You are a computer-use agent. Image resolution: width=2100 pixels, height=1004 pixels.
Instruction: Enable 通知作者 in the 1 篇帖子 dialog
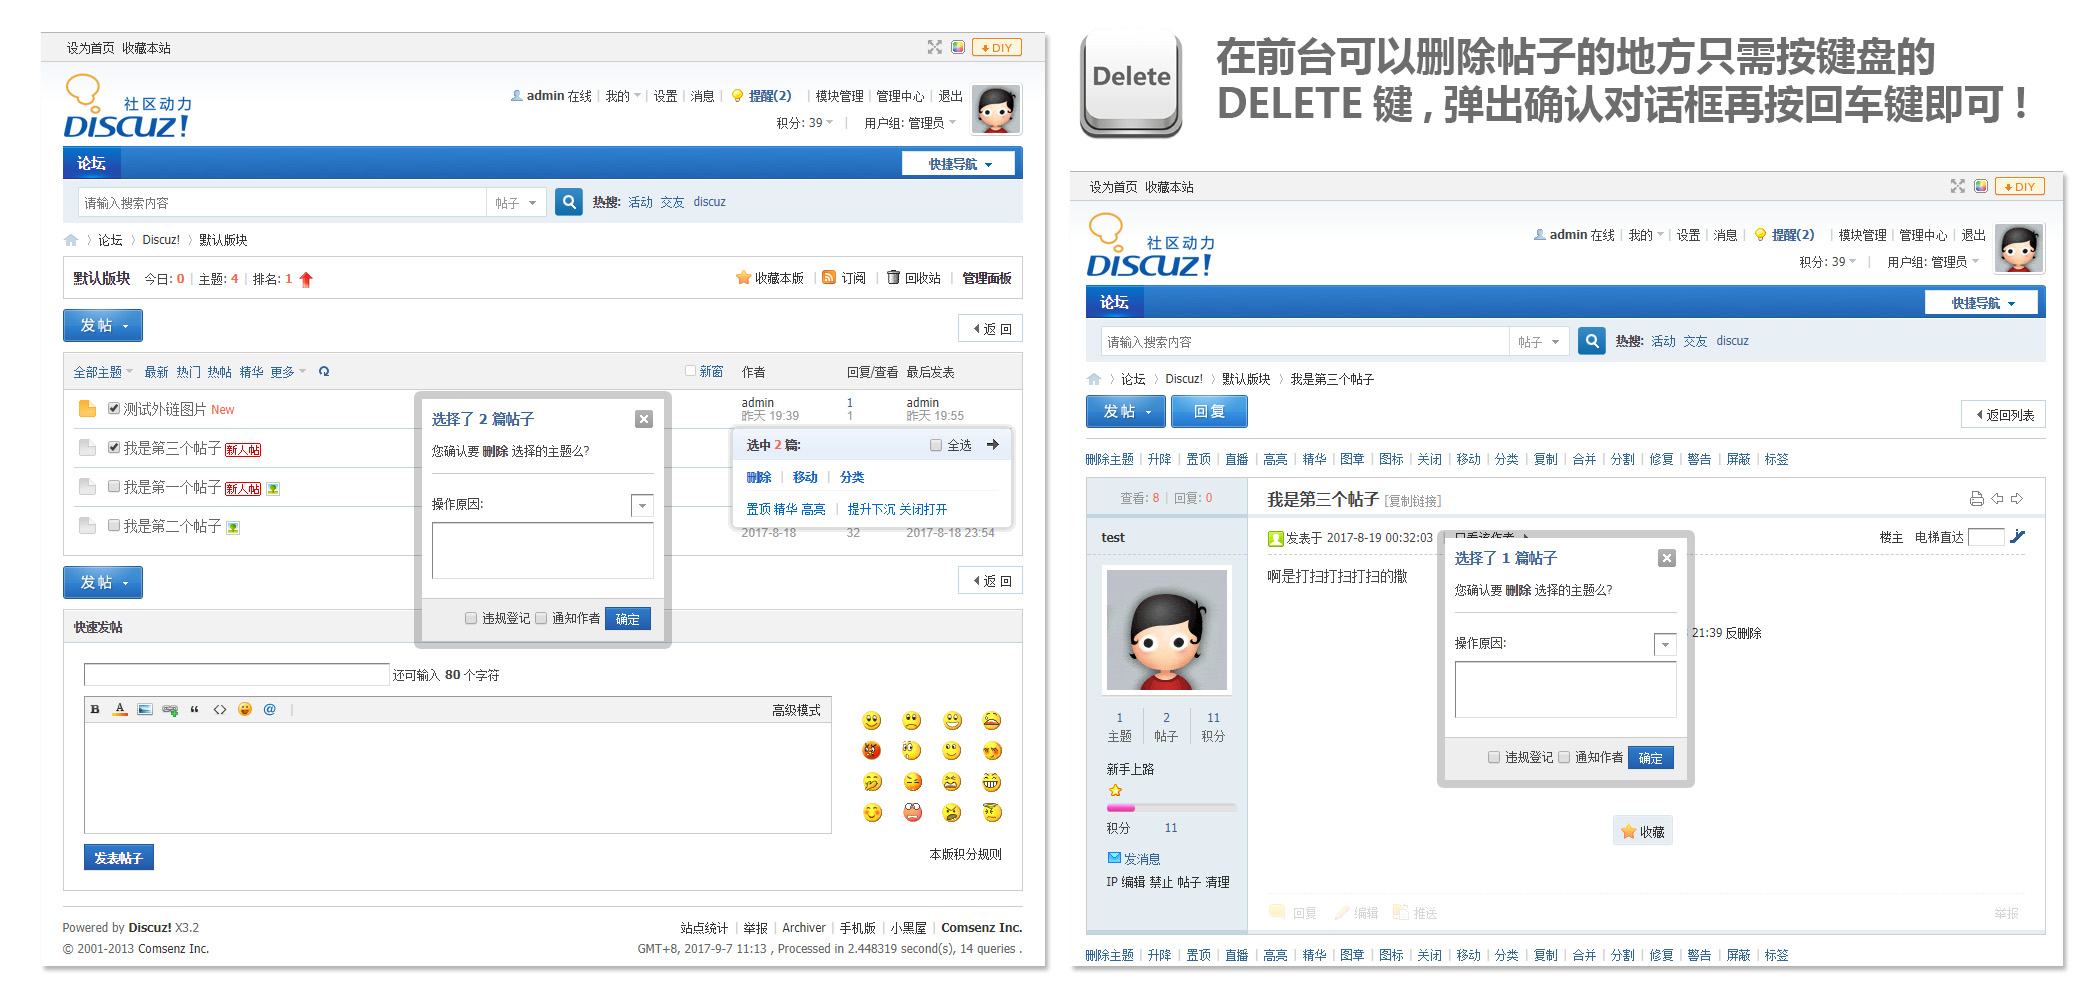click(x=1564, y=758)
